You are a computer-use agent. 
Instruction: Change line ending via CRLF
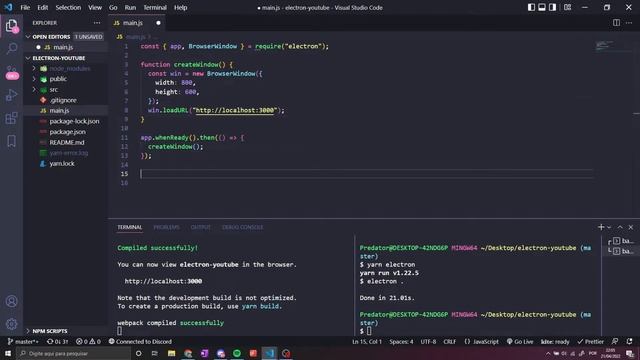449,342
